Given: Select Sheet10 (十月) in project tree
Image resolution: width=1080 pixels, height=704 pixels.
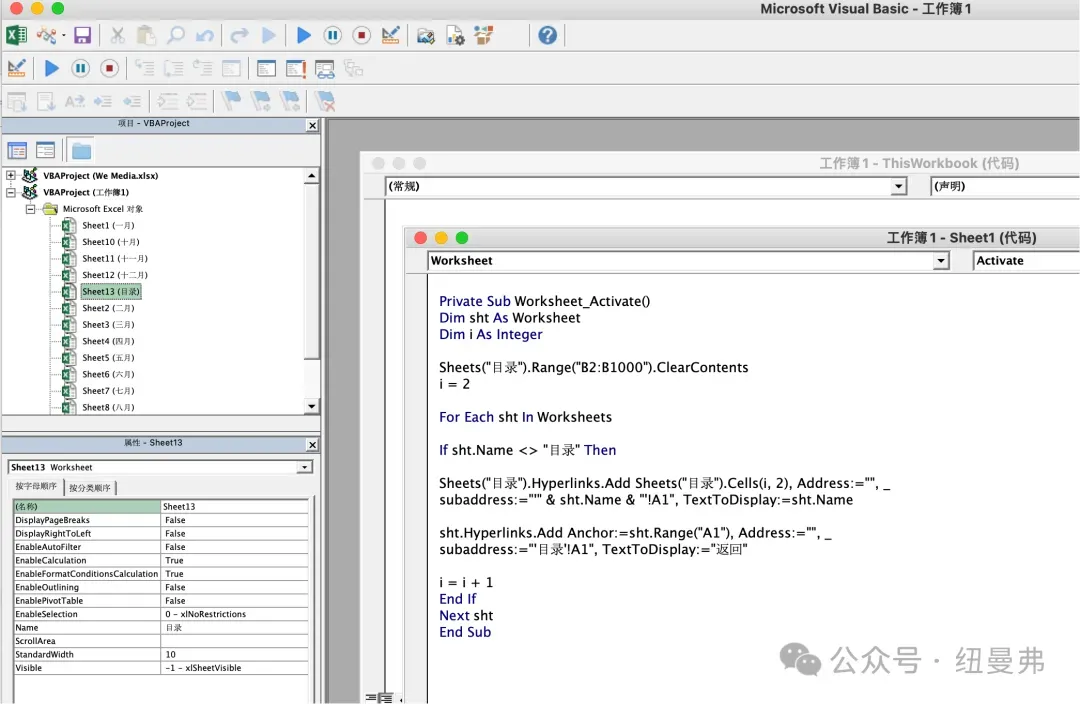Looking at the screenshot, I should coord(110,242).
